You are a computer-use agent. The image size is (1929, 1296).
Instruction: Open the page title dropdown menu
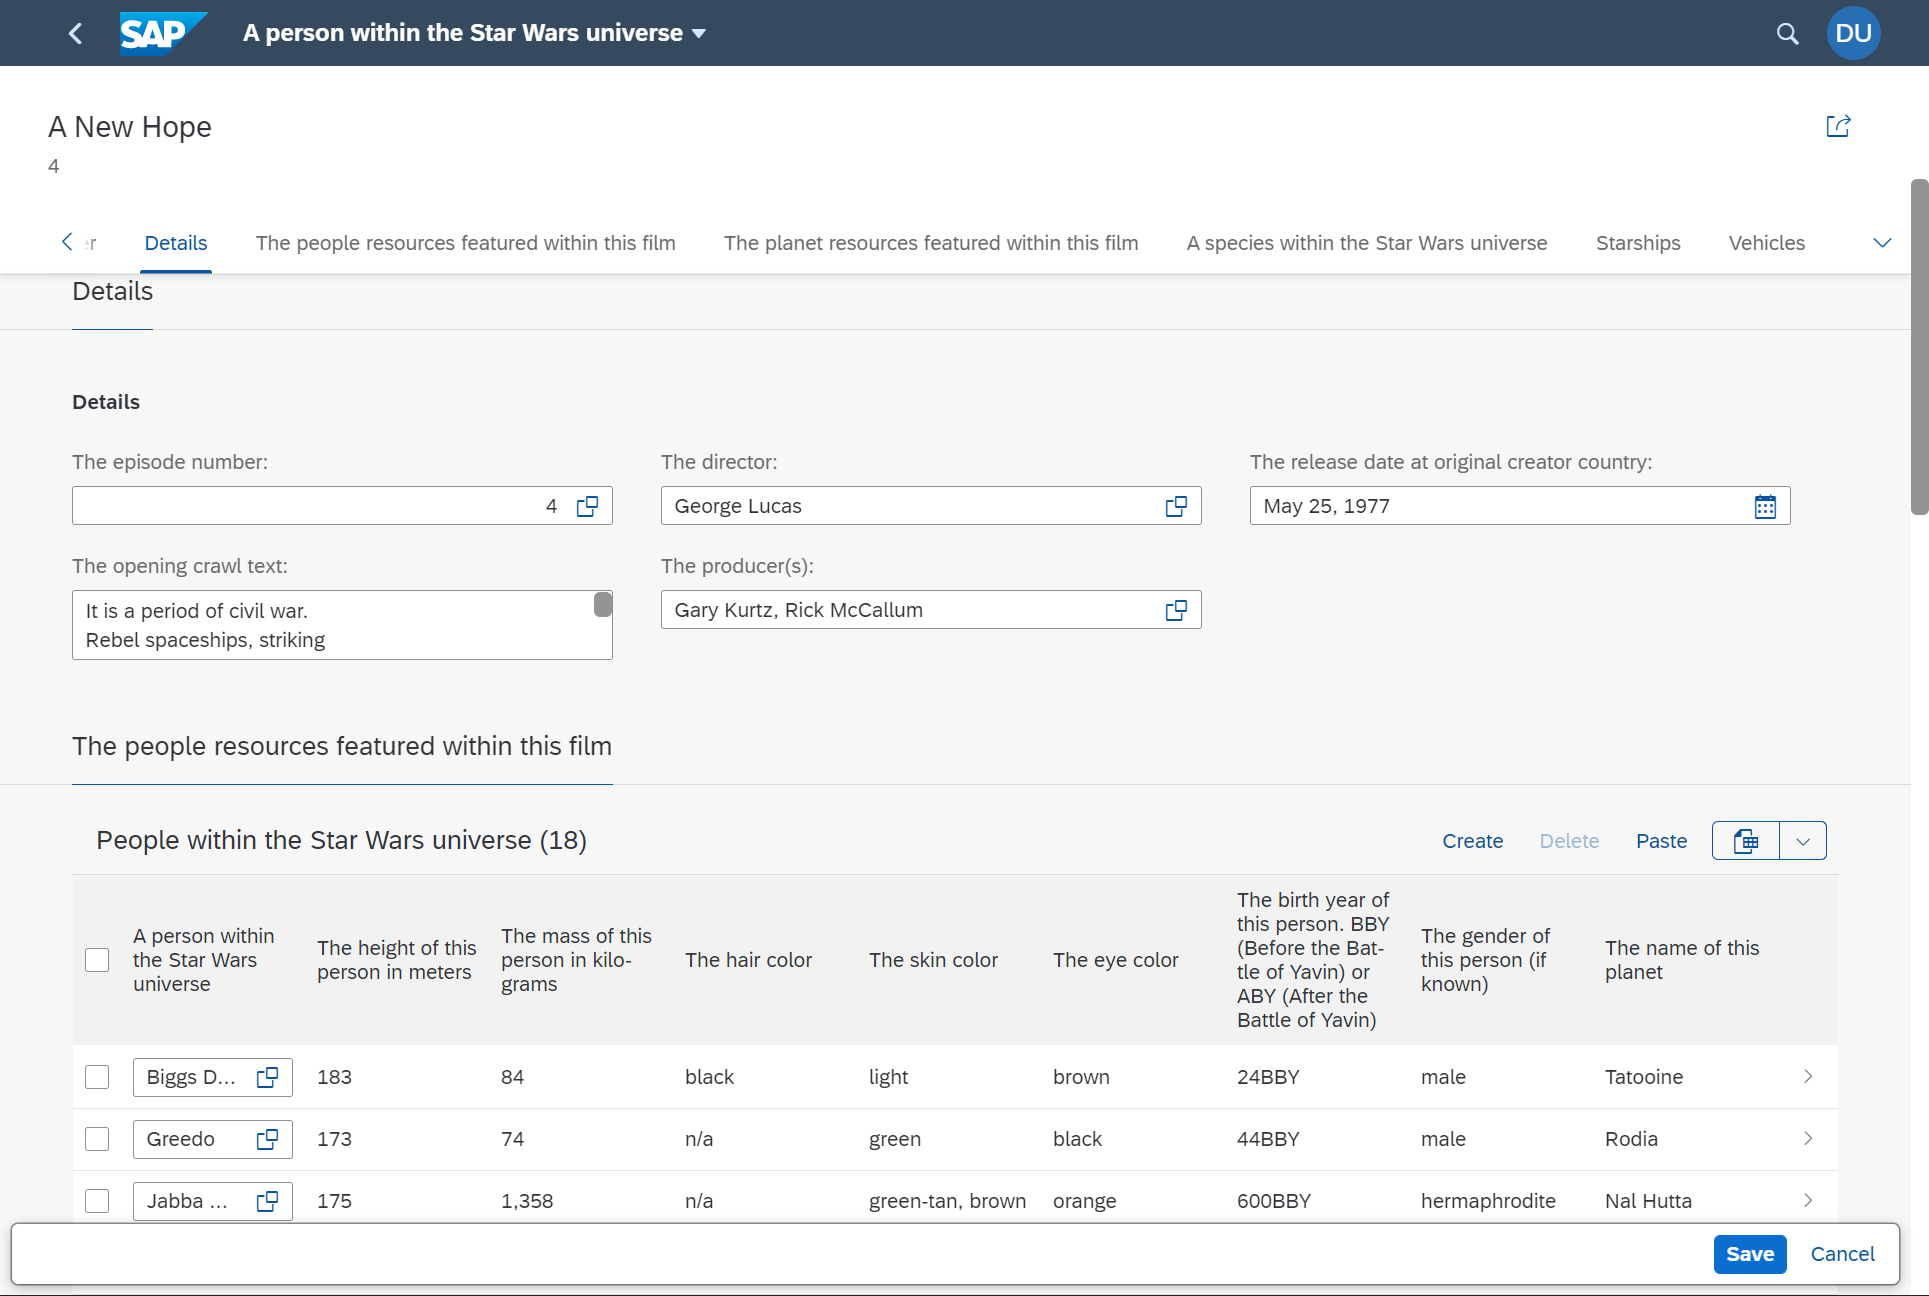[699, 33]
